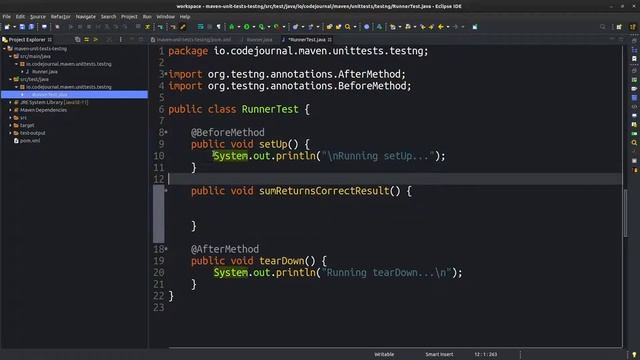Open the Source menu

(38, 17)
